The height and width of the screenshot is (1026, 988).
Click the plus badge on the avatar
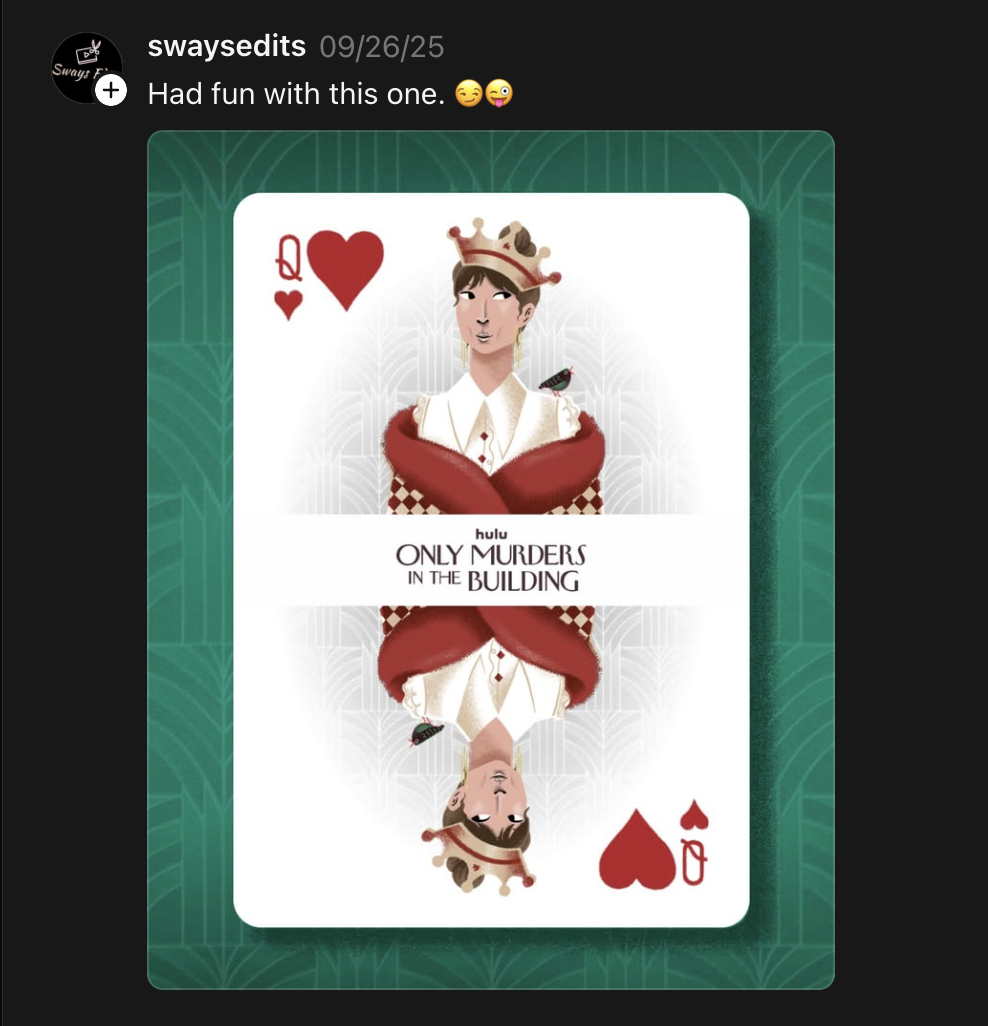click(x=111, y=90)
